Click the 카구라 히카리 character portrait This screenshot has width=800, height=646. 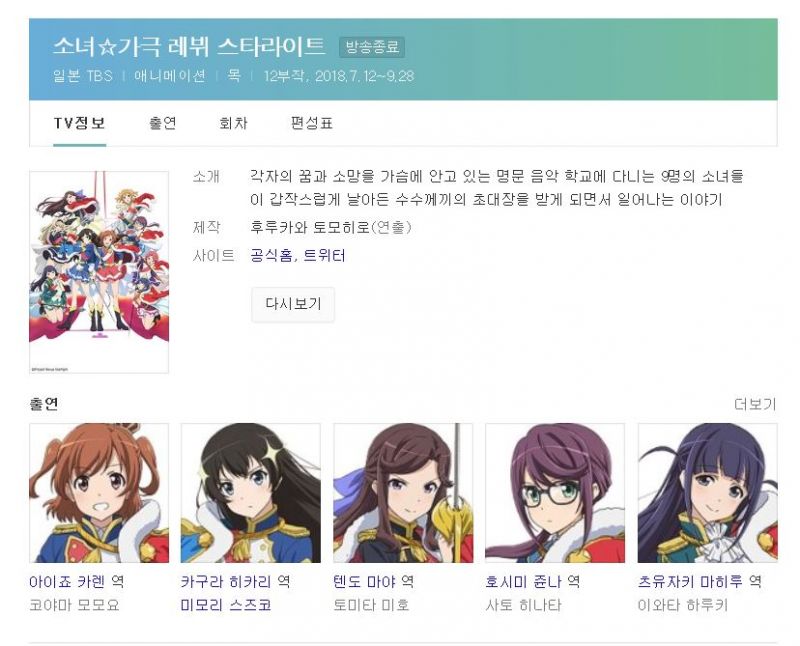pyautogui.click(x=251, y=493)
